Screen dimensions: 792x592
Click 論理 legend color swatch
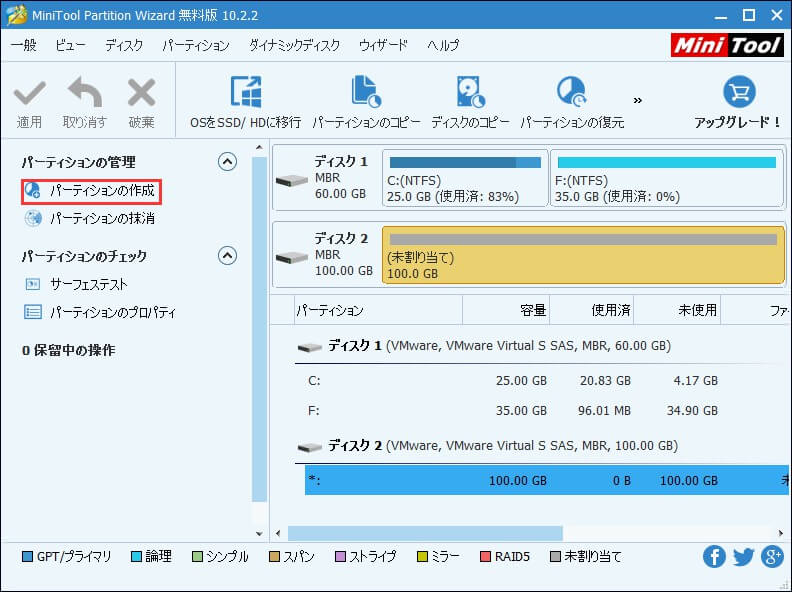coord(136,557)
